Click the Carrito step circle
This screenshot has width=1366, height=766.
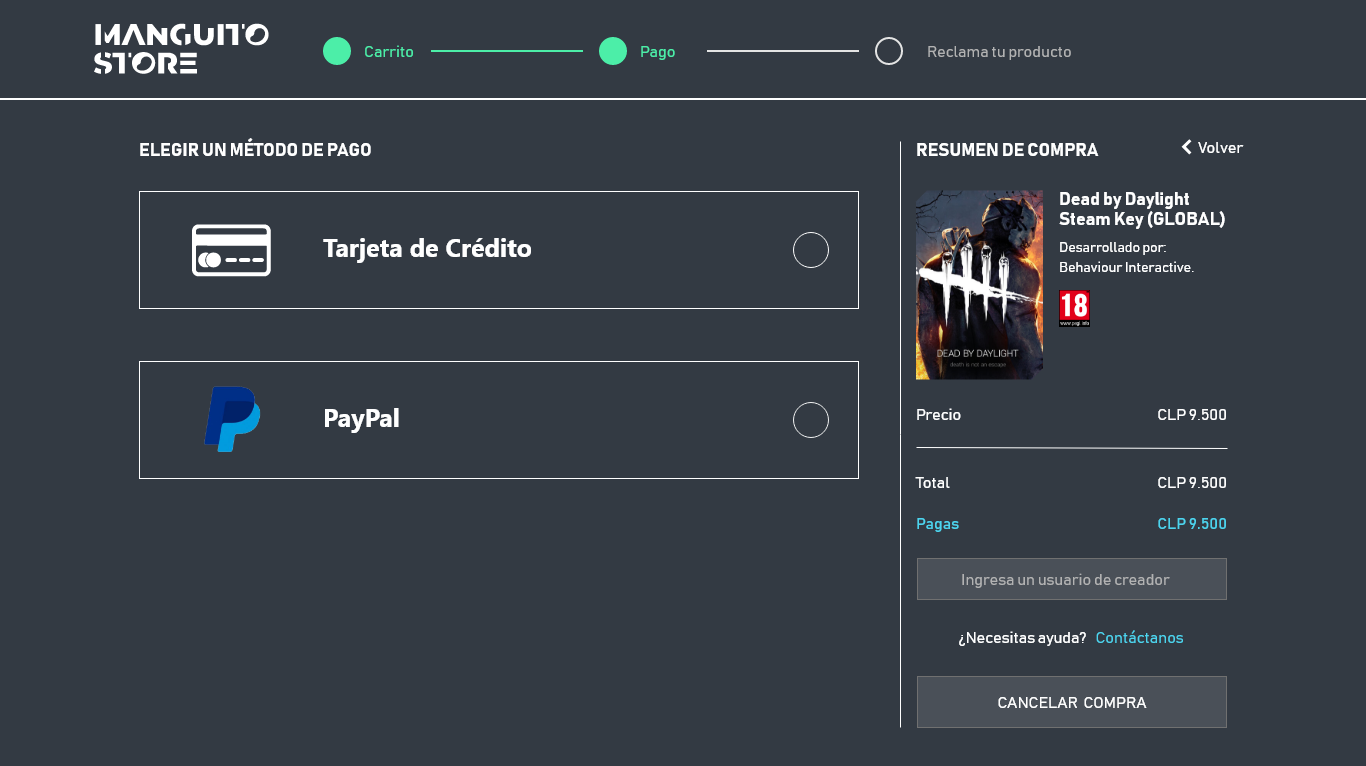tap(337, 51)
